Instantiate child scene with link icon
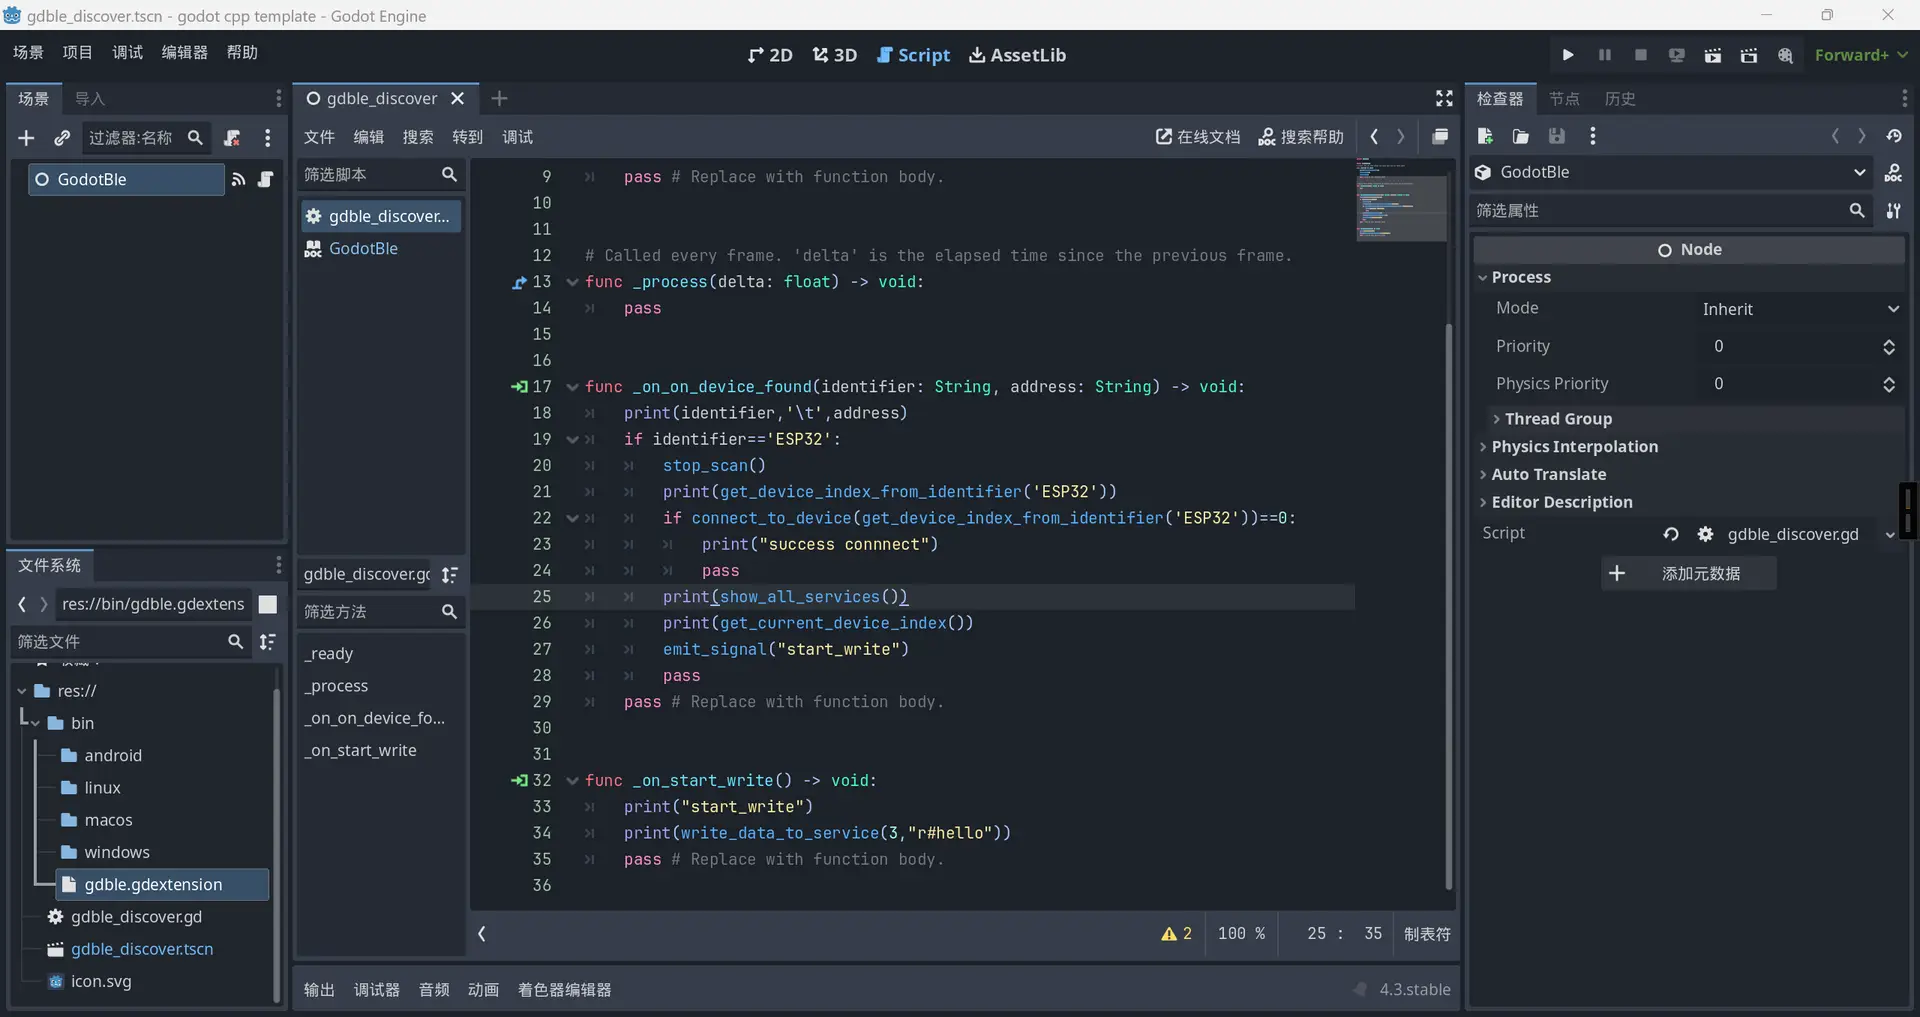The width and height of the screenshot is (1920, 1017). tap(62, 138)
